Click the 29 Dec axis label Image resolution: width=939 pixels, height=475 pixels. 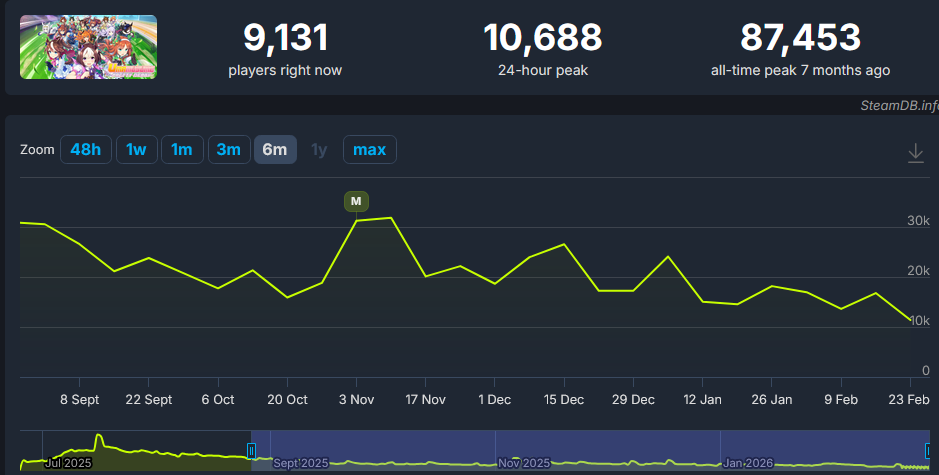click(633, 400)
